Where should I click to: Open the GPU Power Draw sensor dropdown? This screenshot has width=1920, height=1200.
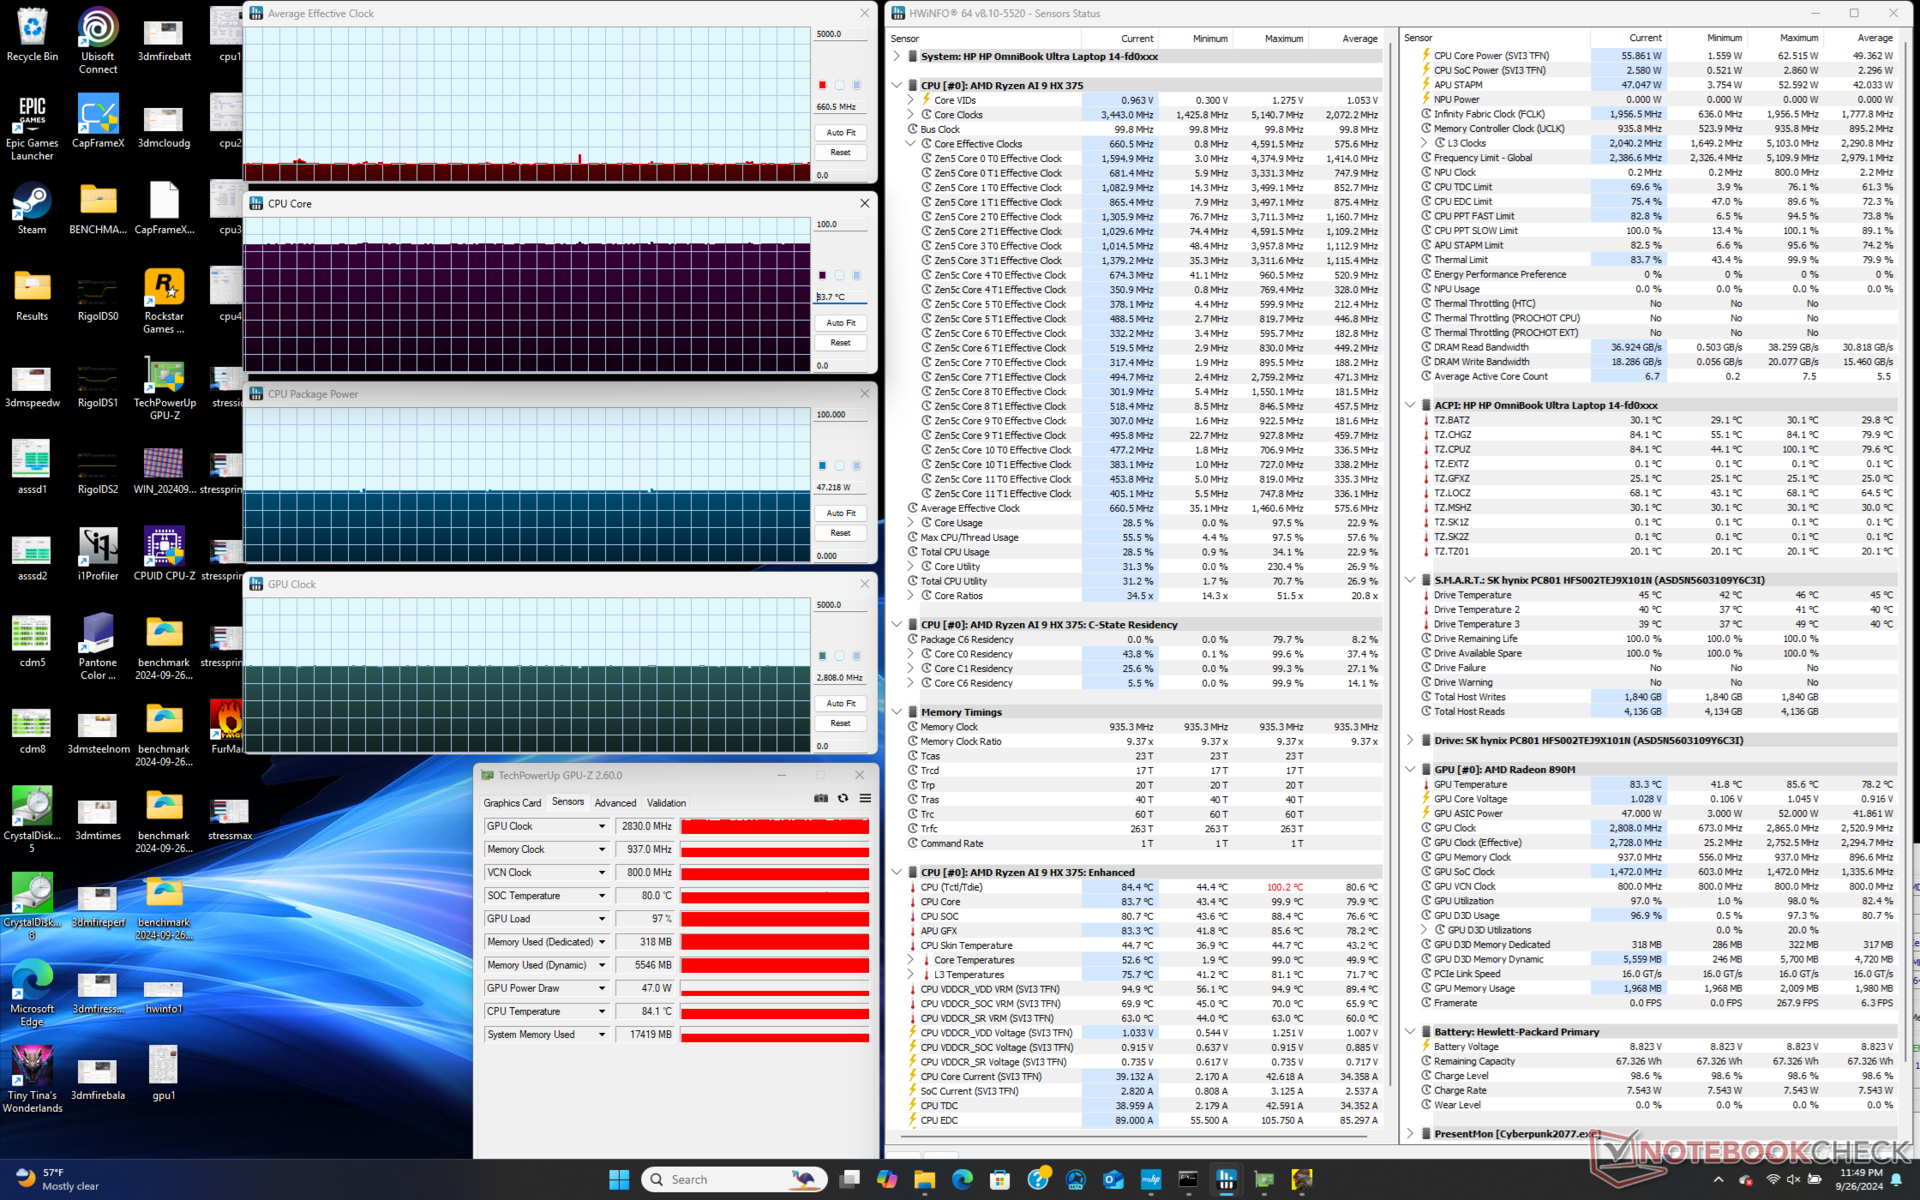(602, 988)
